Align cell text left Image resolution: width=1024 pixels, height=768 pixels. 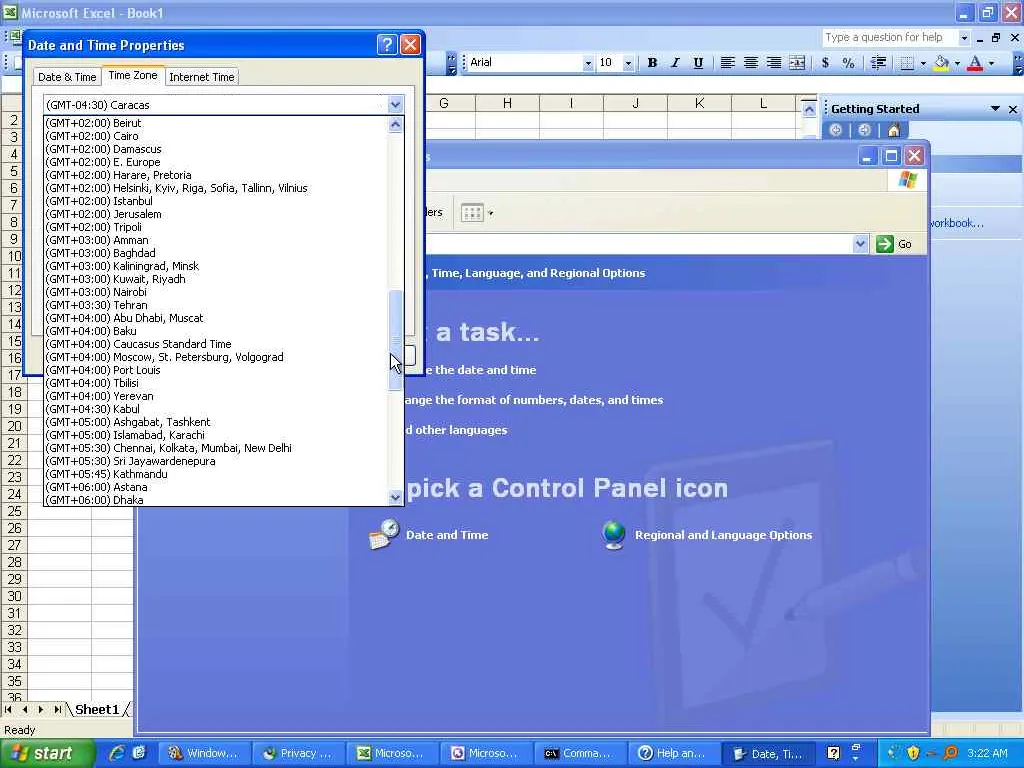click(x=727, y=63)
